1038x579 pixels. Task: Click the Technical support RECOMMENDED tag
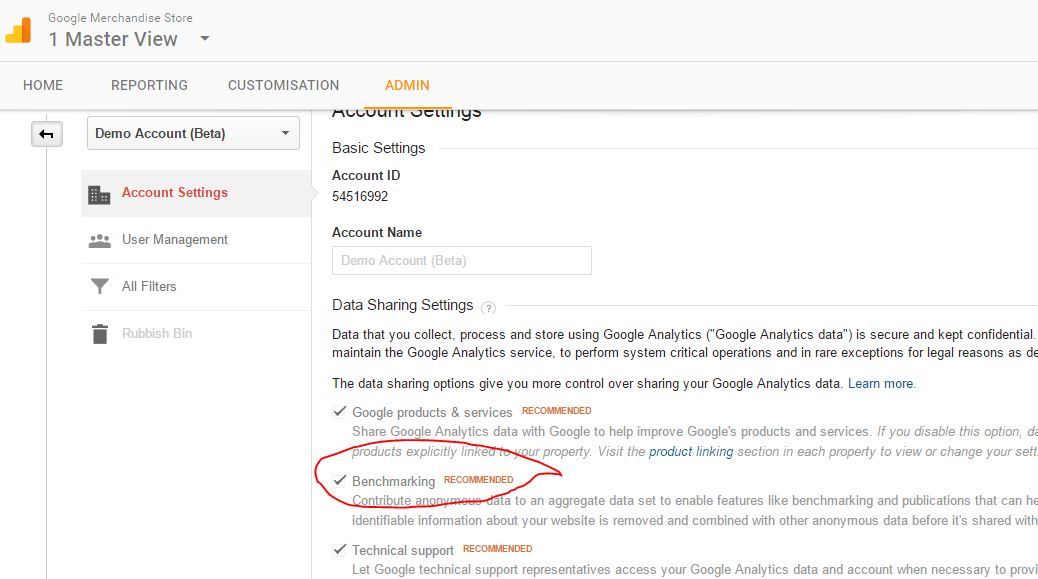[x=498, y=549]
